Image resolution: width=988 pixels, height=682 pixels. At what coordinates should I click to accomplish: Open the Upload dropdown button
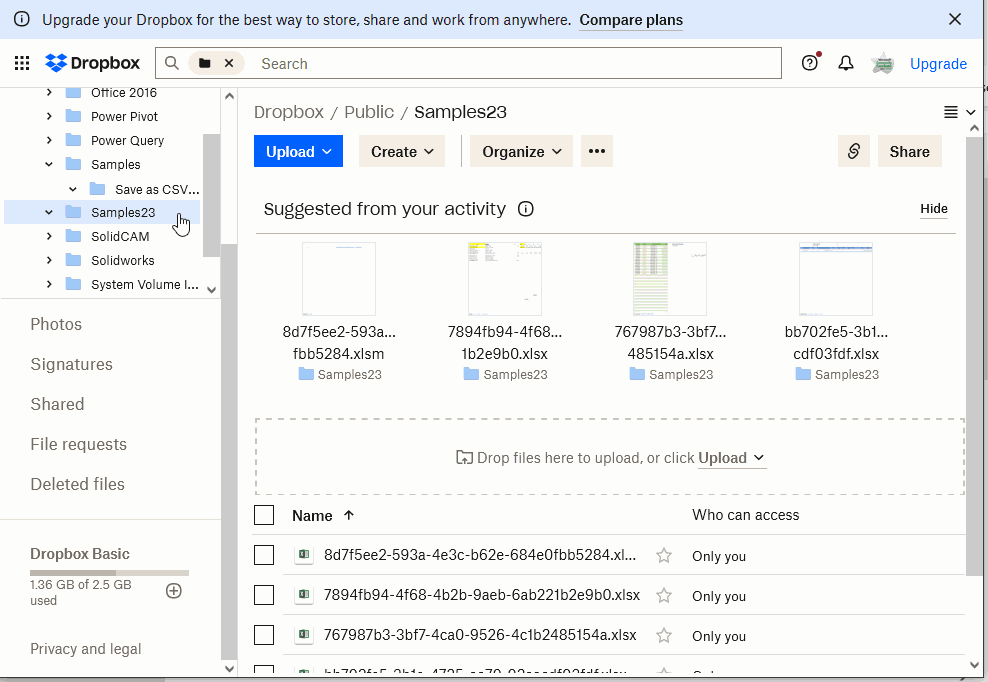click(298, 151)
